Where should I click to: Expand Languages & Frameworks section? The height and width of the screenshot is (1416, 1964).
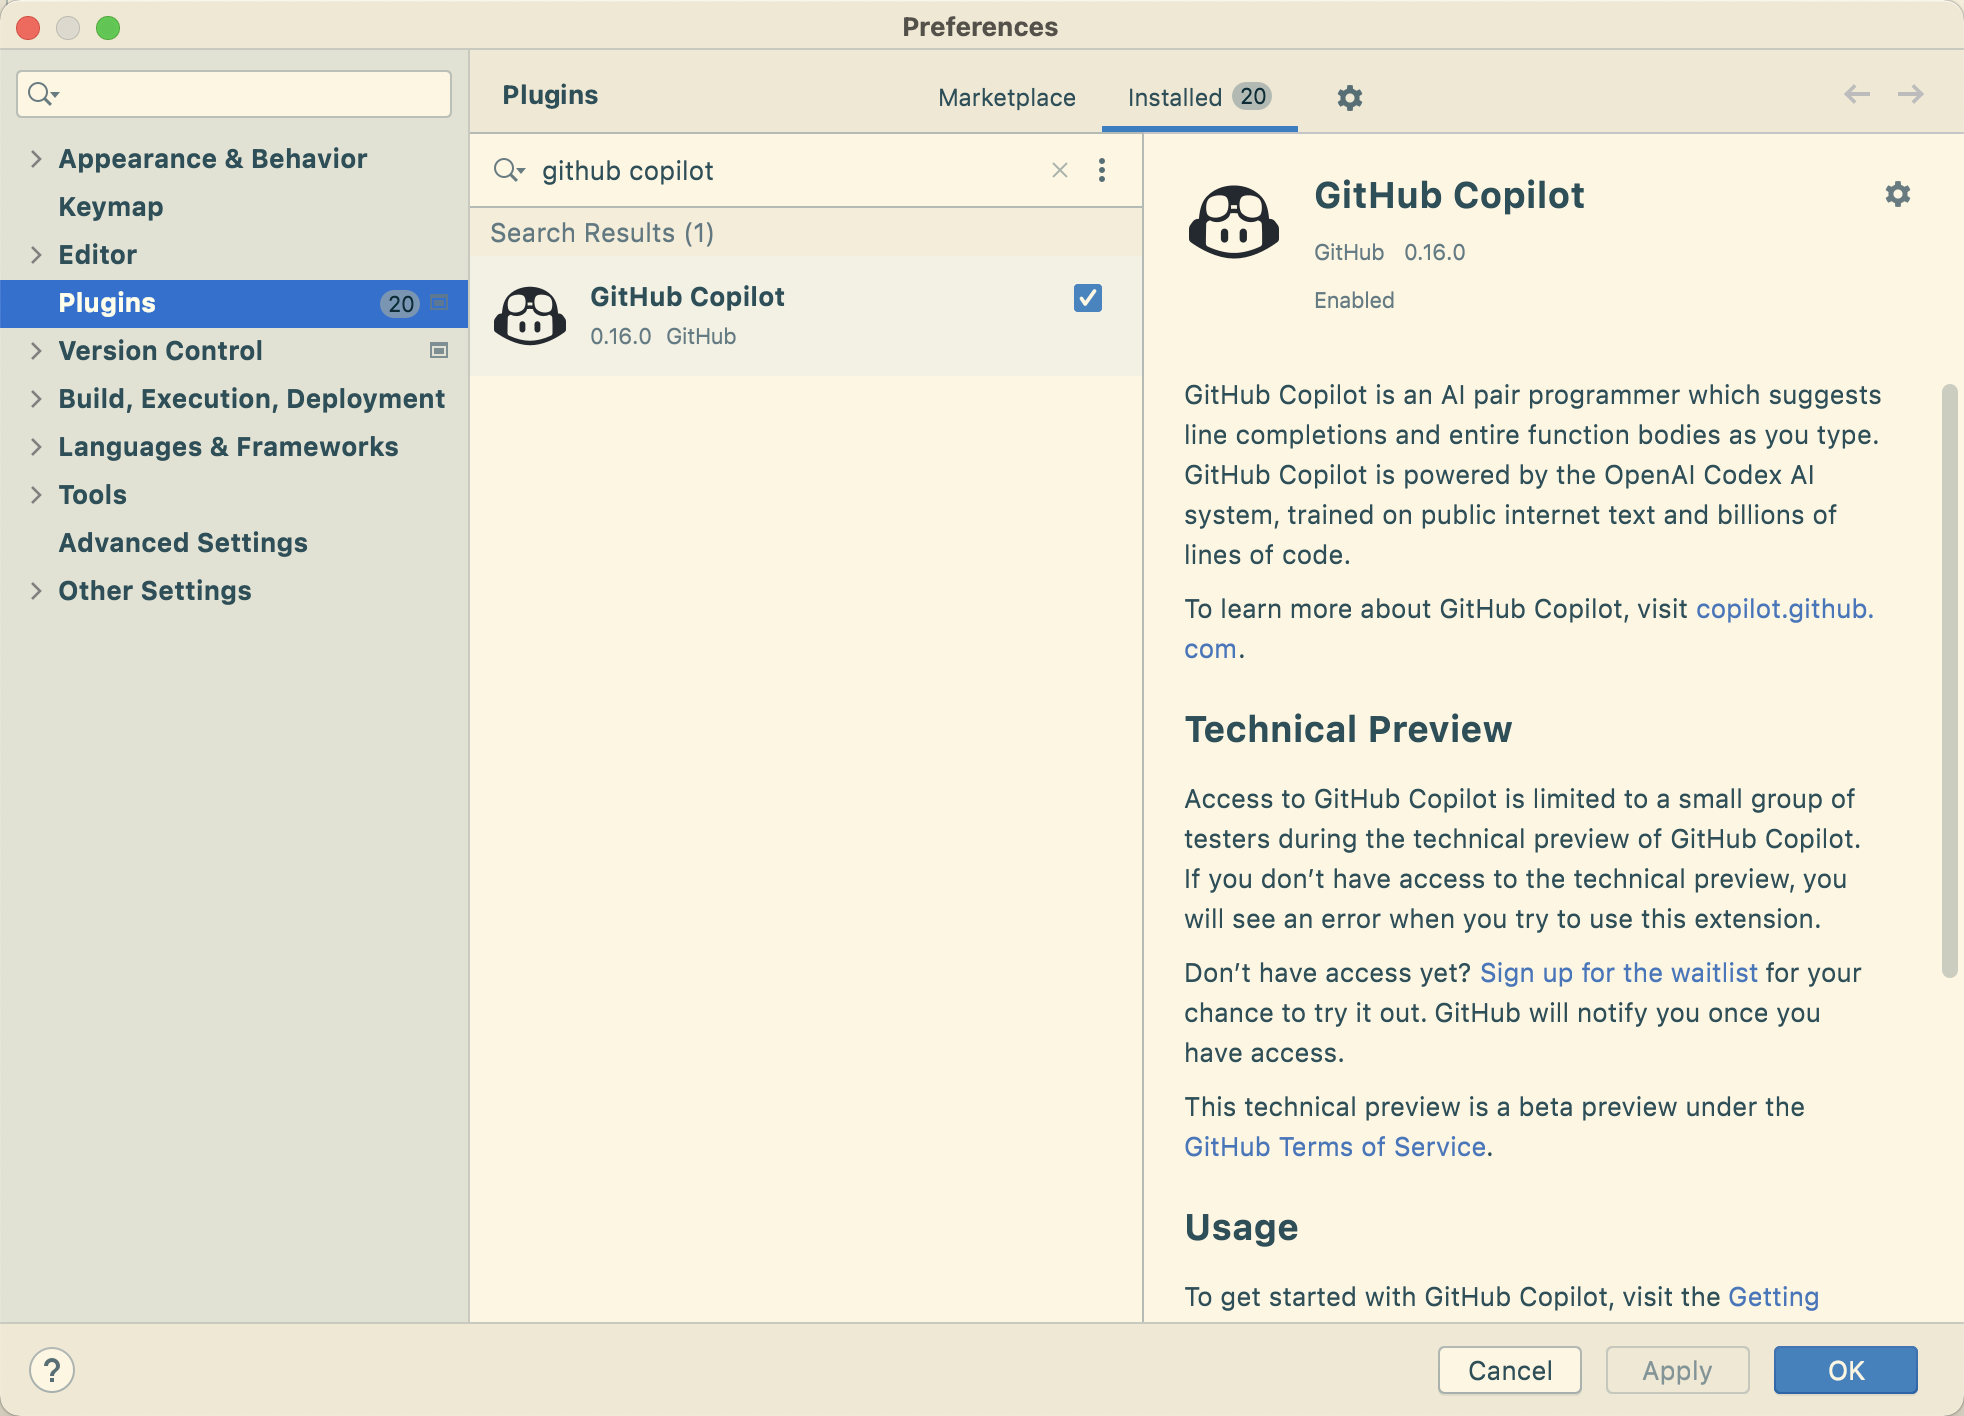36,447
